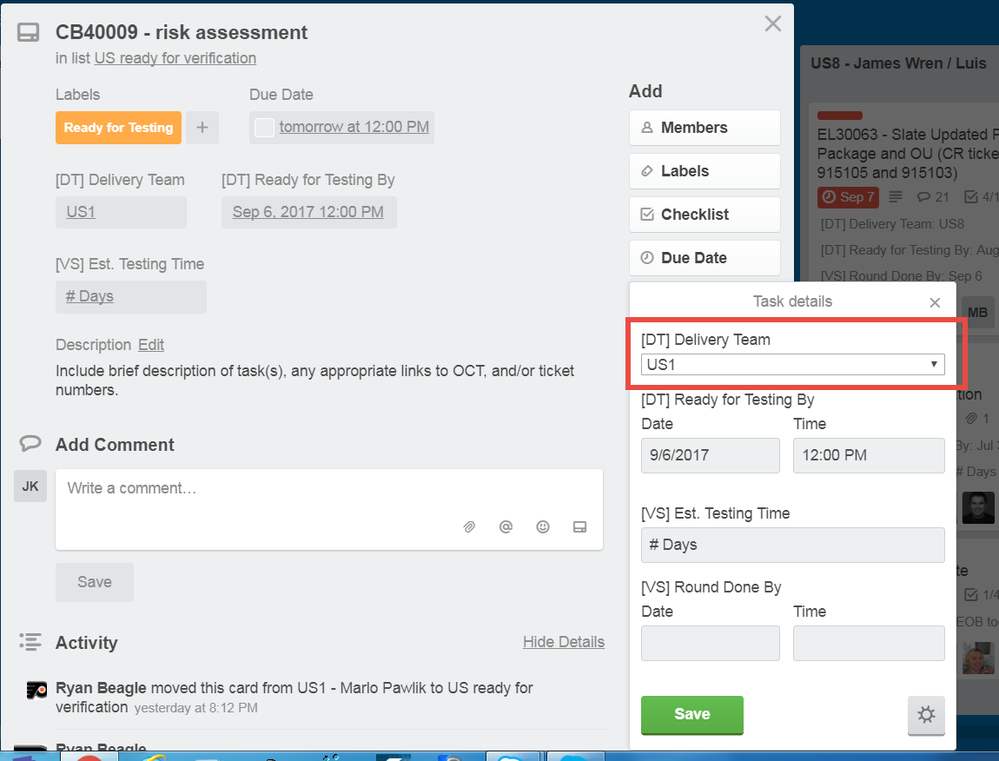This screenshot has height=761, width=999.
Task: Click the red 'Sep 7' due badge
Action: click(848, 197)
